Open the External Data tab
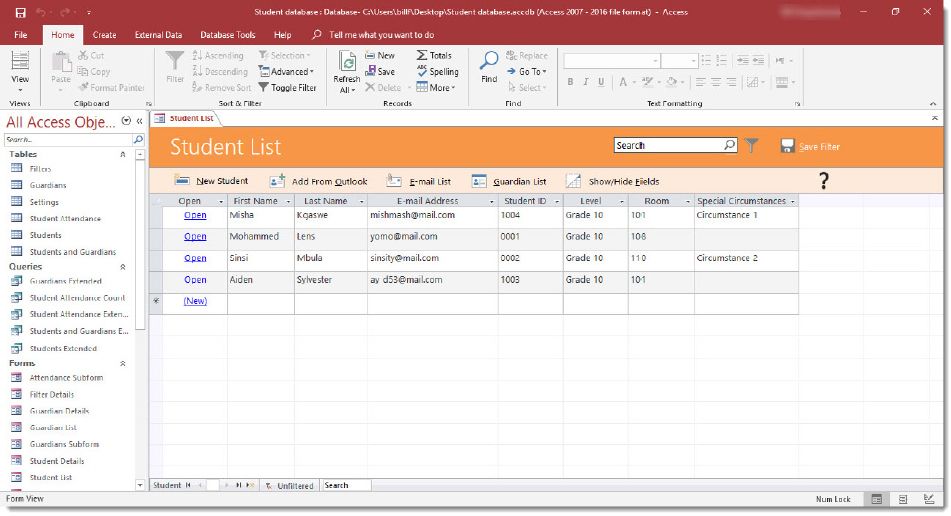The width and height of the screenshot is (951, 516). tap(158, 35)
